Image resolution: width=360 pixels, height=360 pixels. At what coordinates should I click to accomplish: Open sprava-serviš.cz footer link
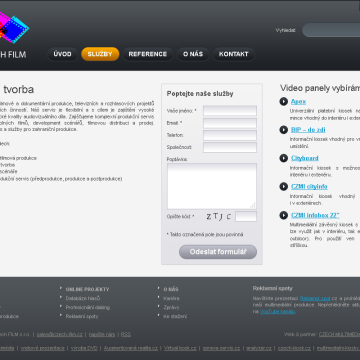pos(221,348)
